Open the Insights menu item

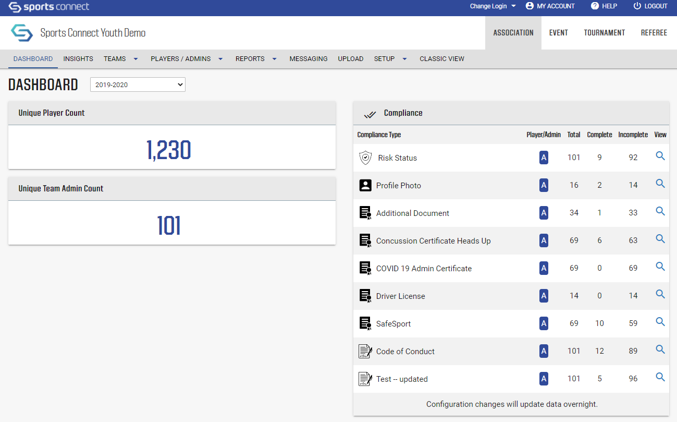(78, 59)
